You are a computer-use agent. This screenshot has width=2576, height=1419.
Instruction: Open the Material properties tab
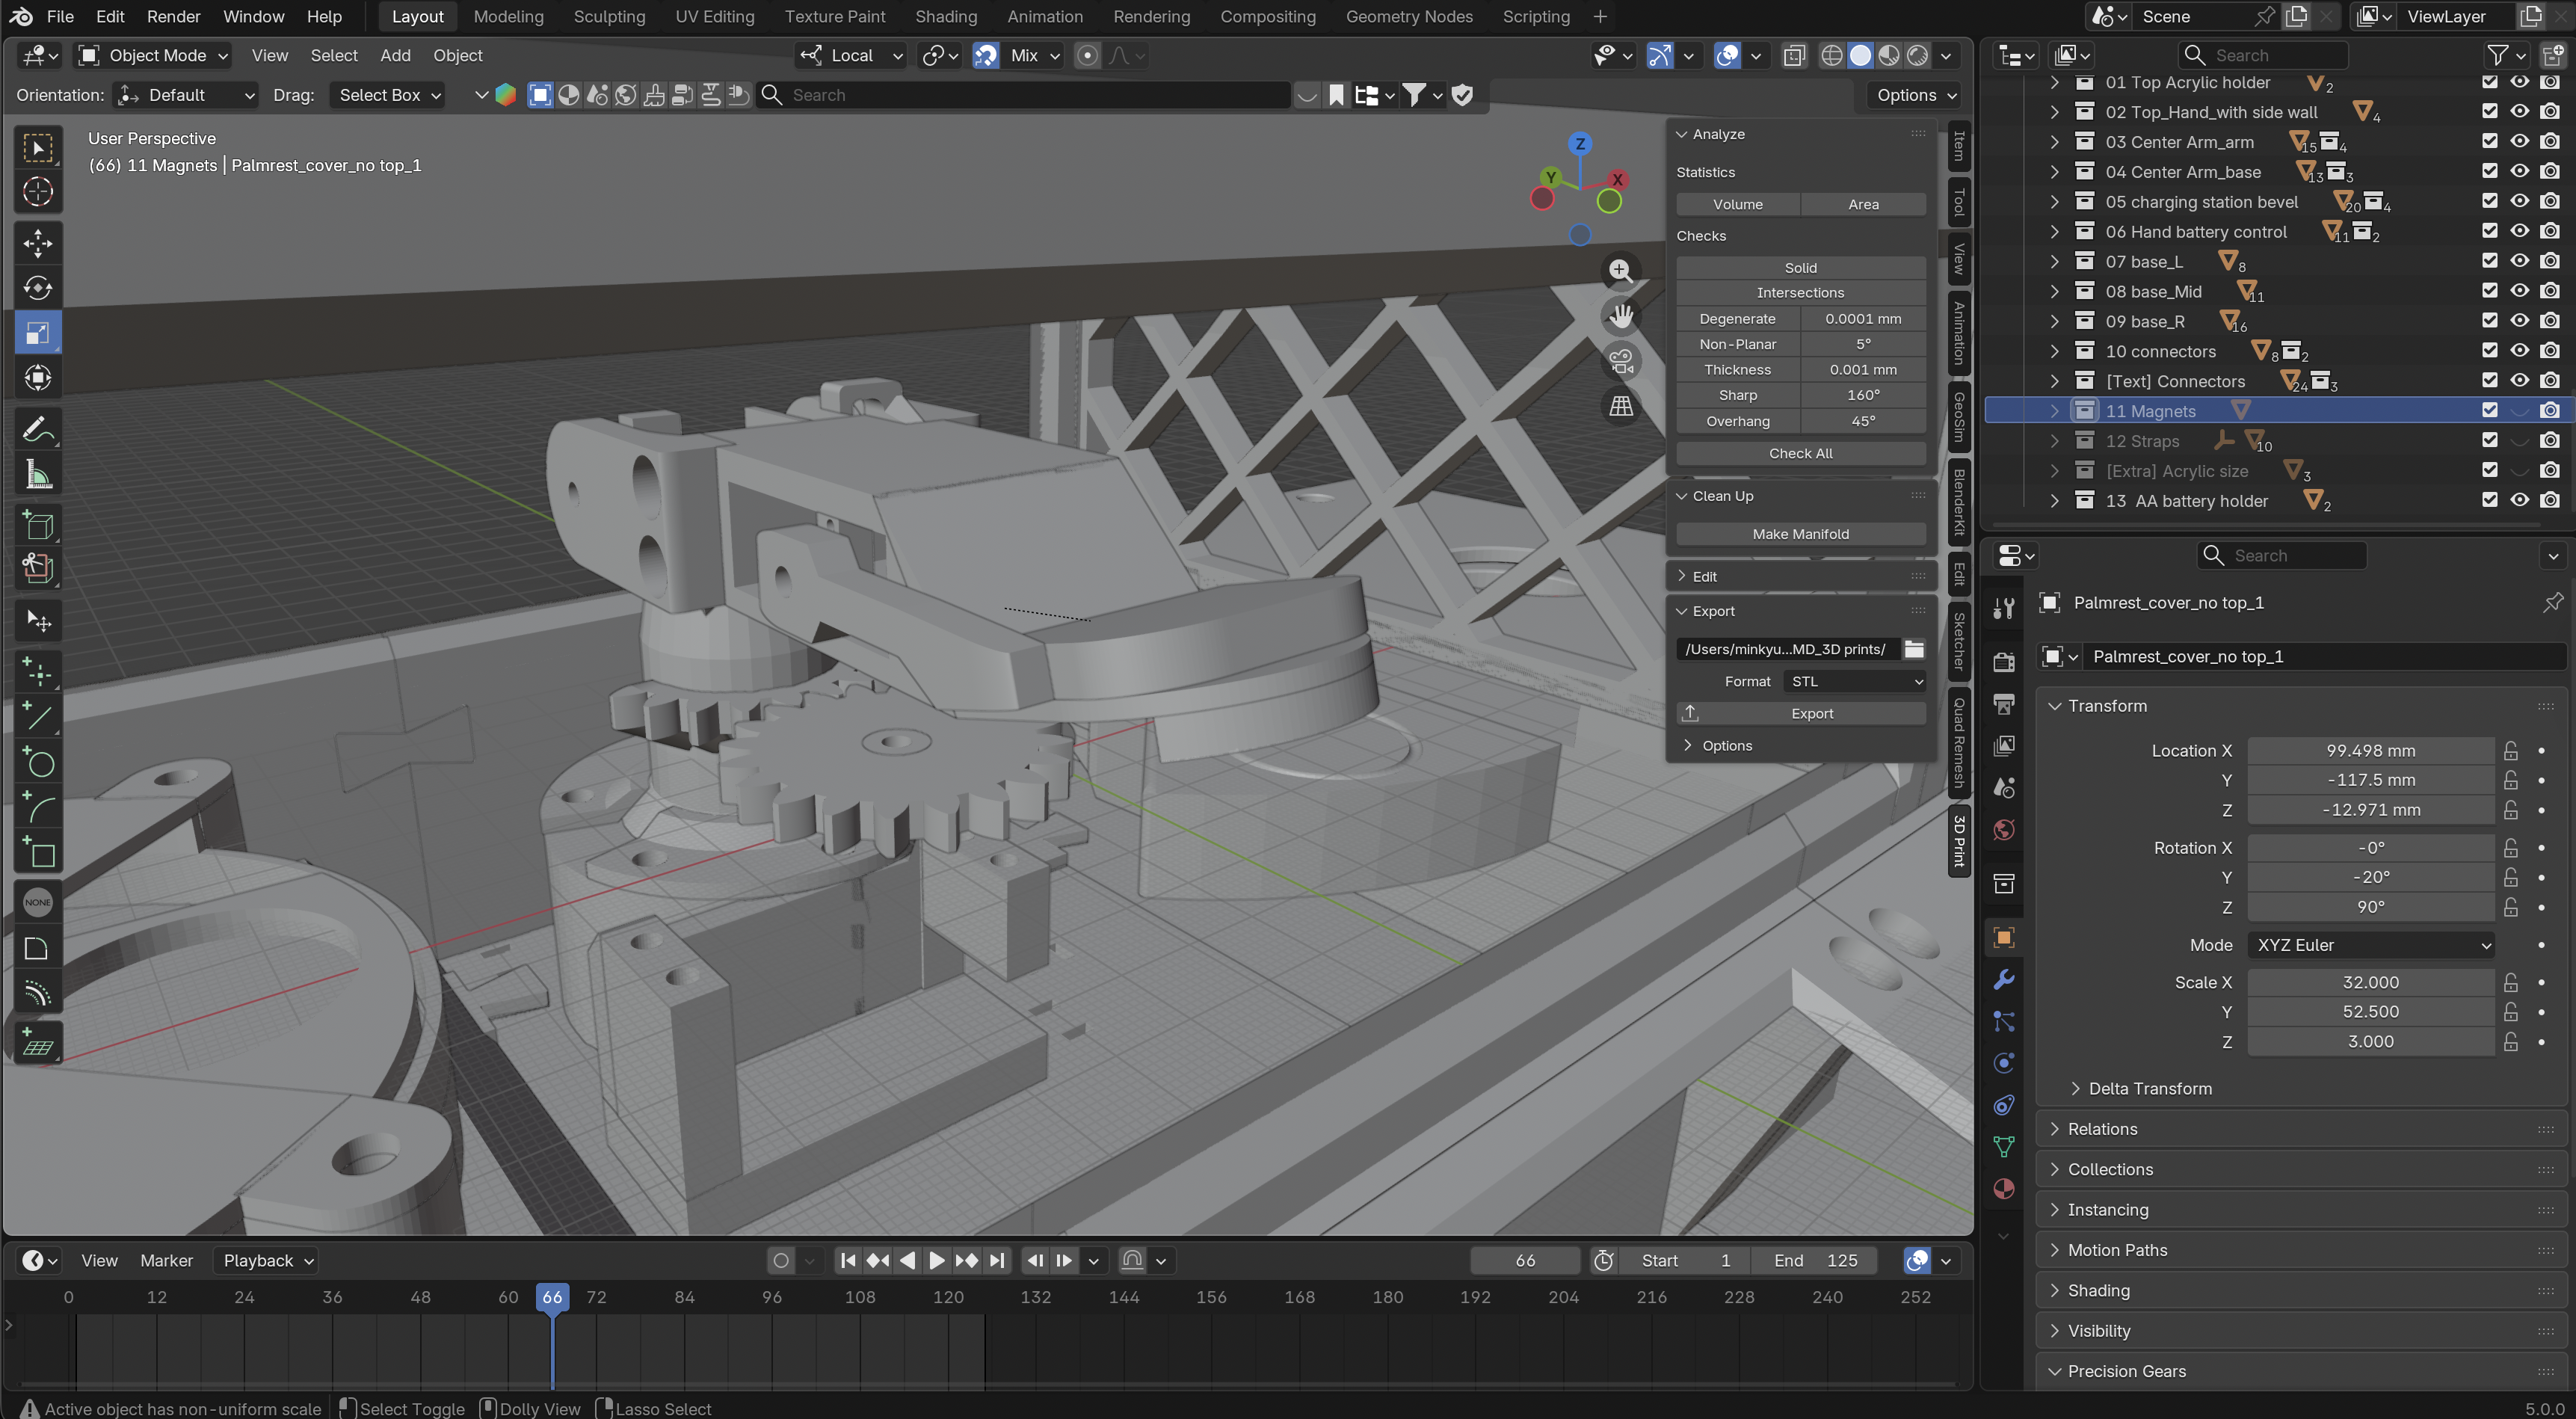(x=2003, y=1188)
